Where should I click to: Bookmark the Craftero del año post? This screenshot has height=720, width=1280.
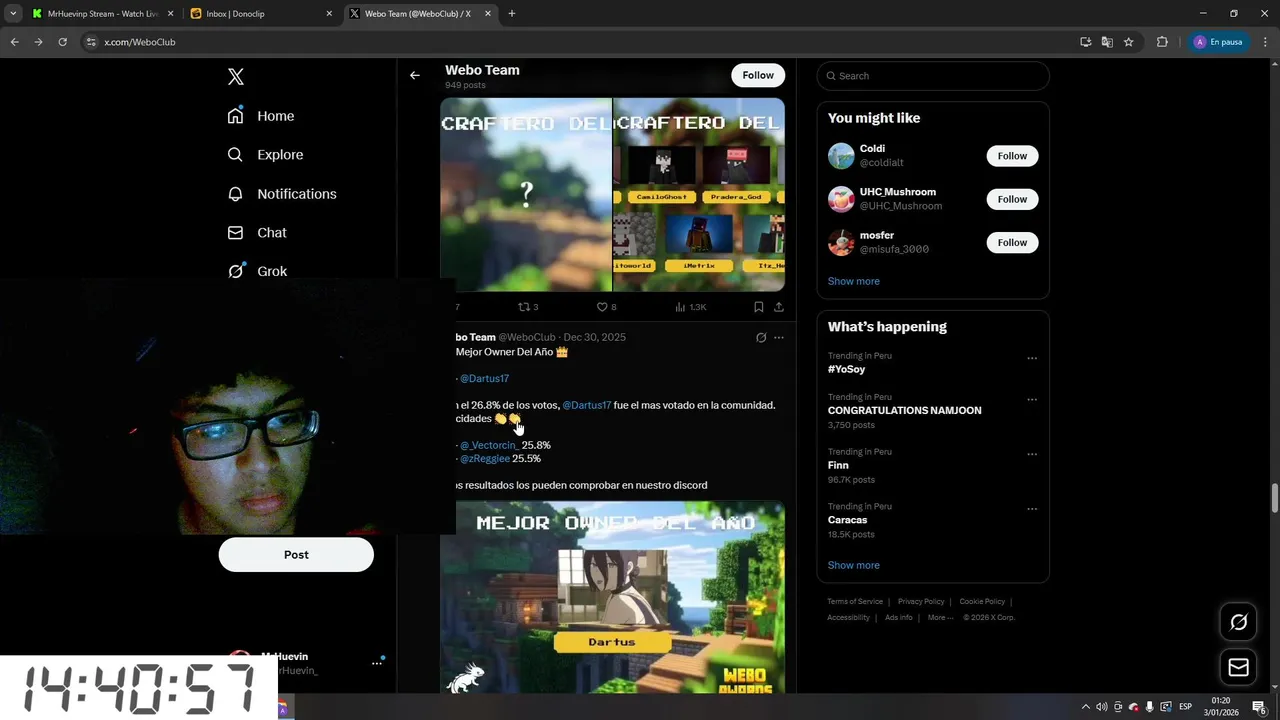pos(759,307)
